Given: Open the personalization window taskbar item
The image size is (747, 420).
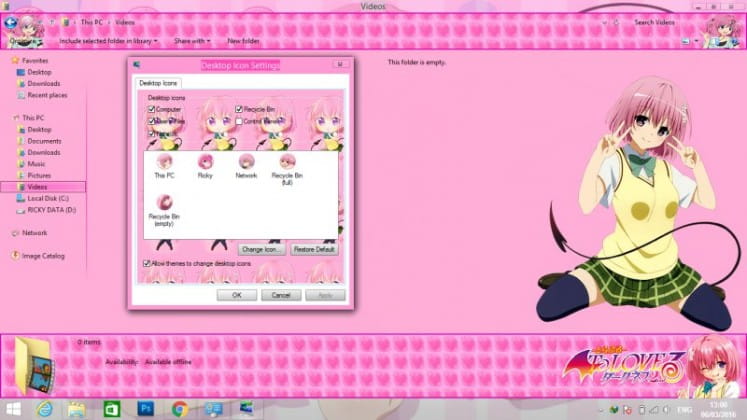Looking at the screenshot, I should pos(247,409).
